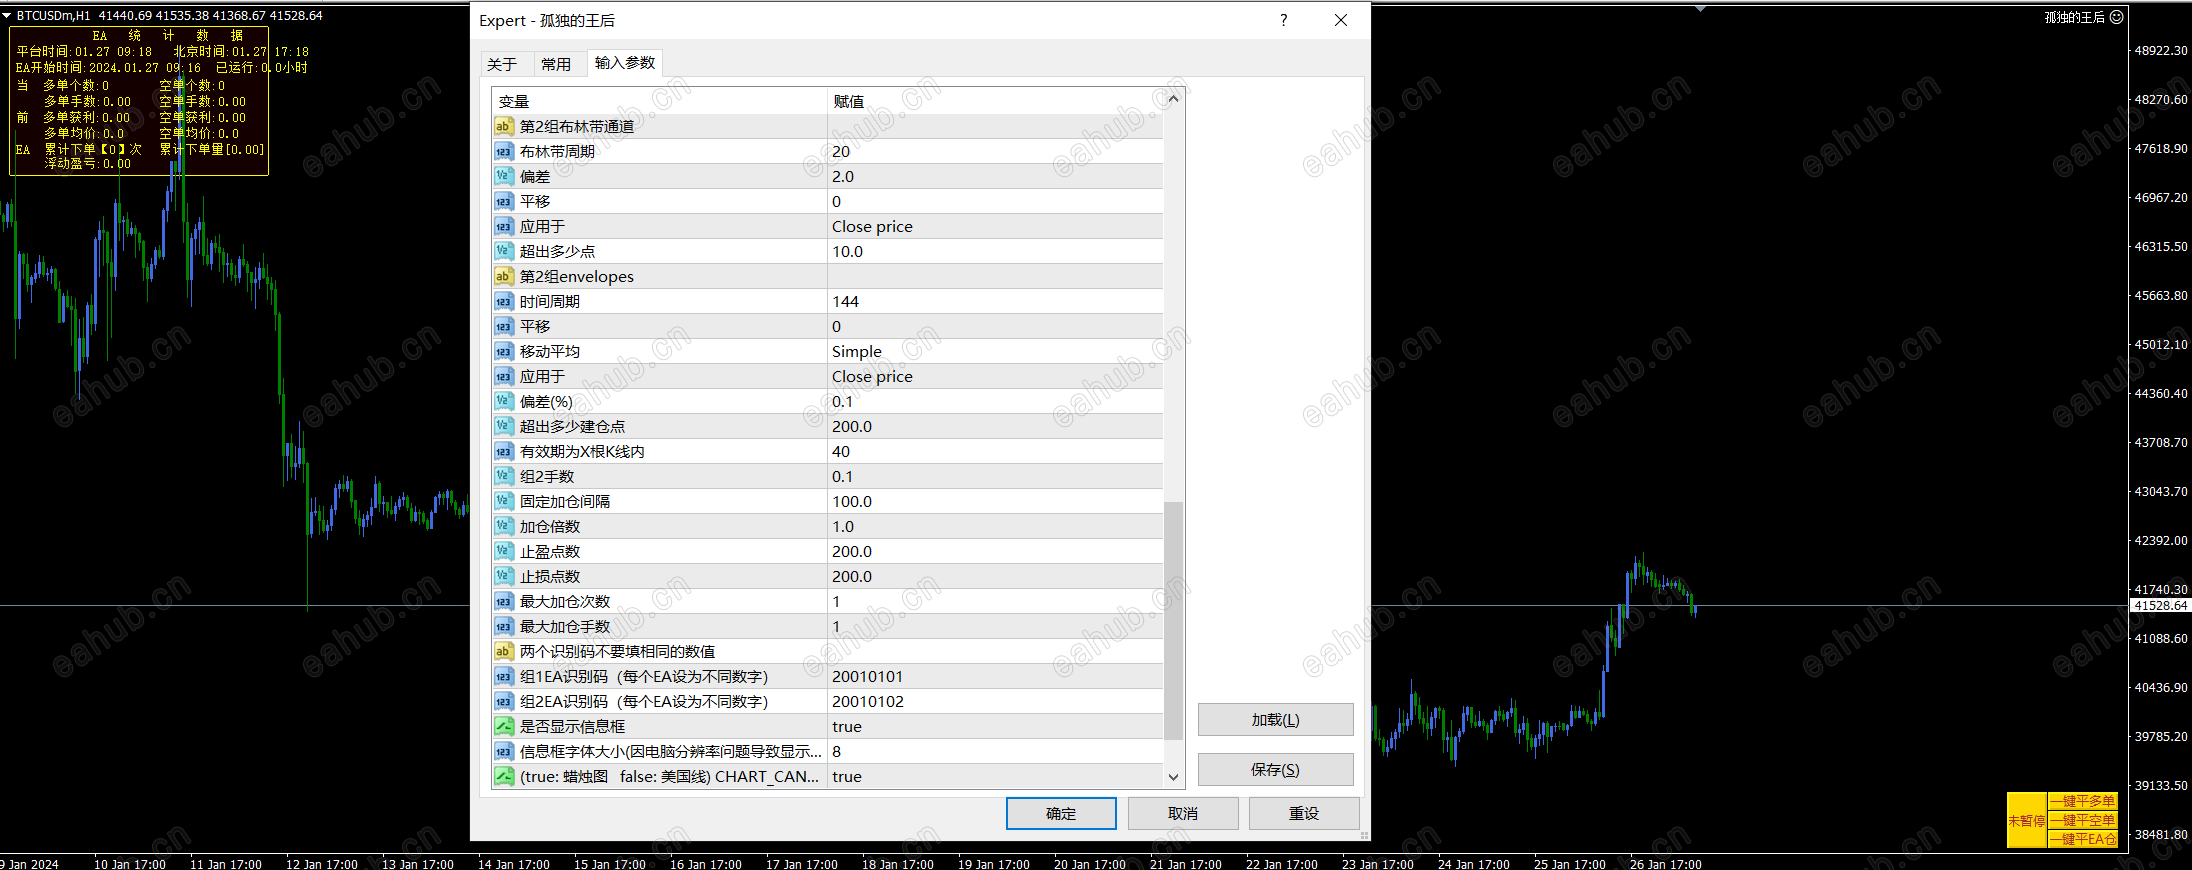2192x870 pixels.
Task: Edit 偏差 value 2.0
Action: pos(995,177)
